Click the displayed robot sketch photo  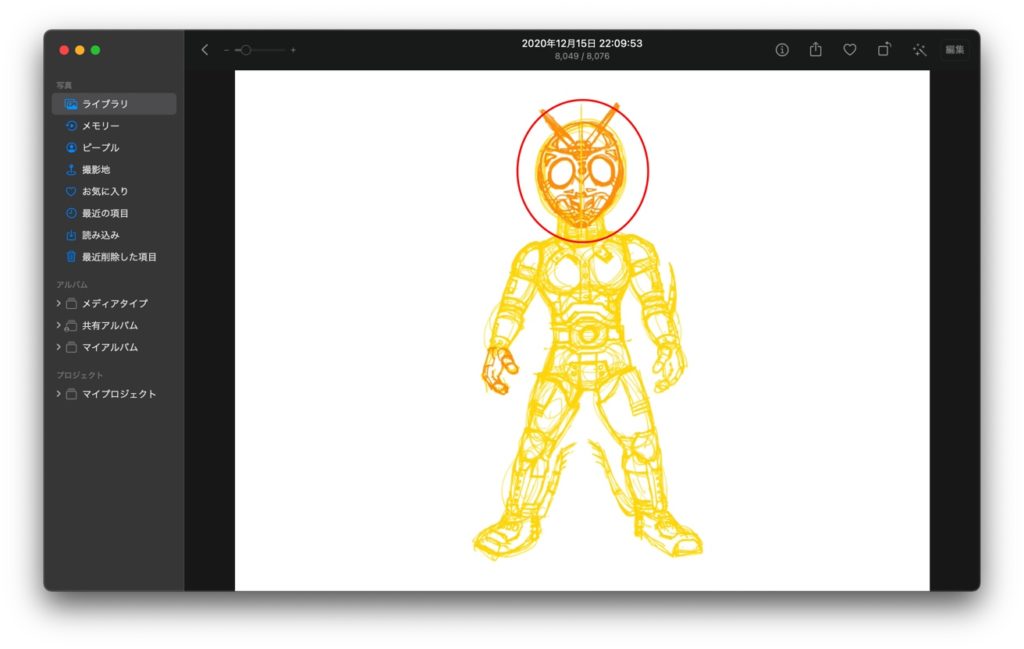(582, 330)
